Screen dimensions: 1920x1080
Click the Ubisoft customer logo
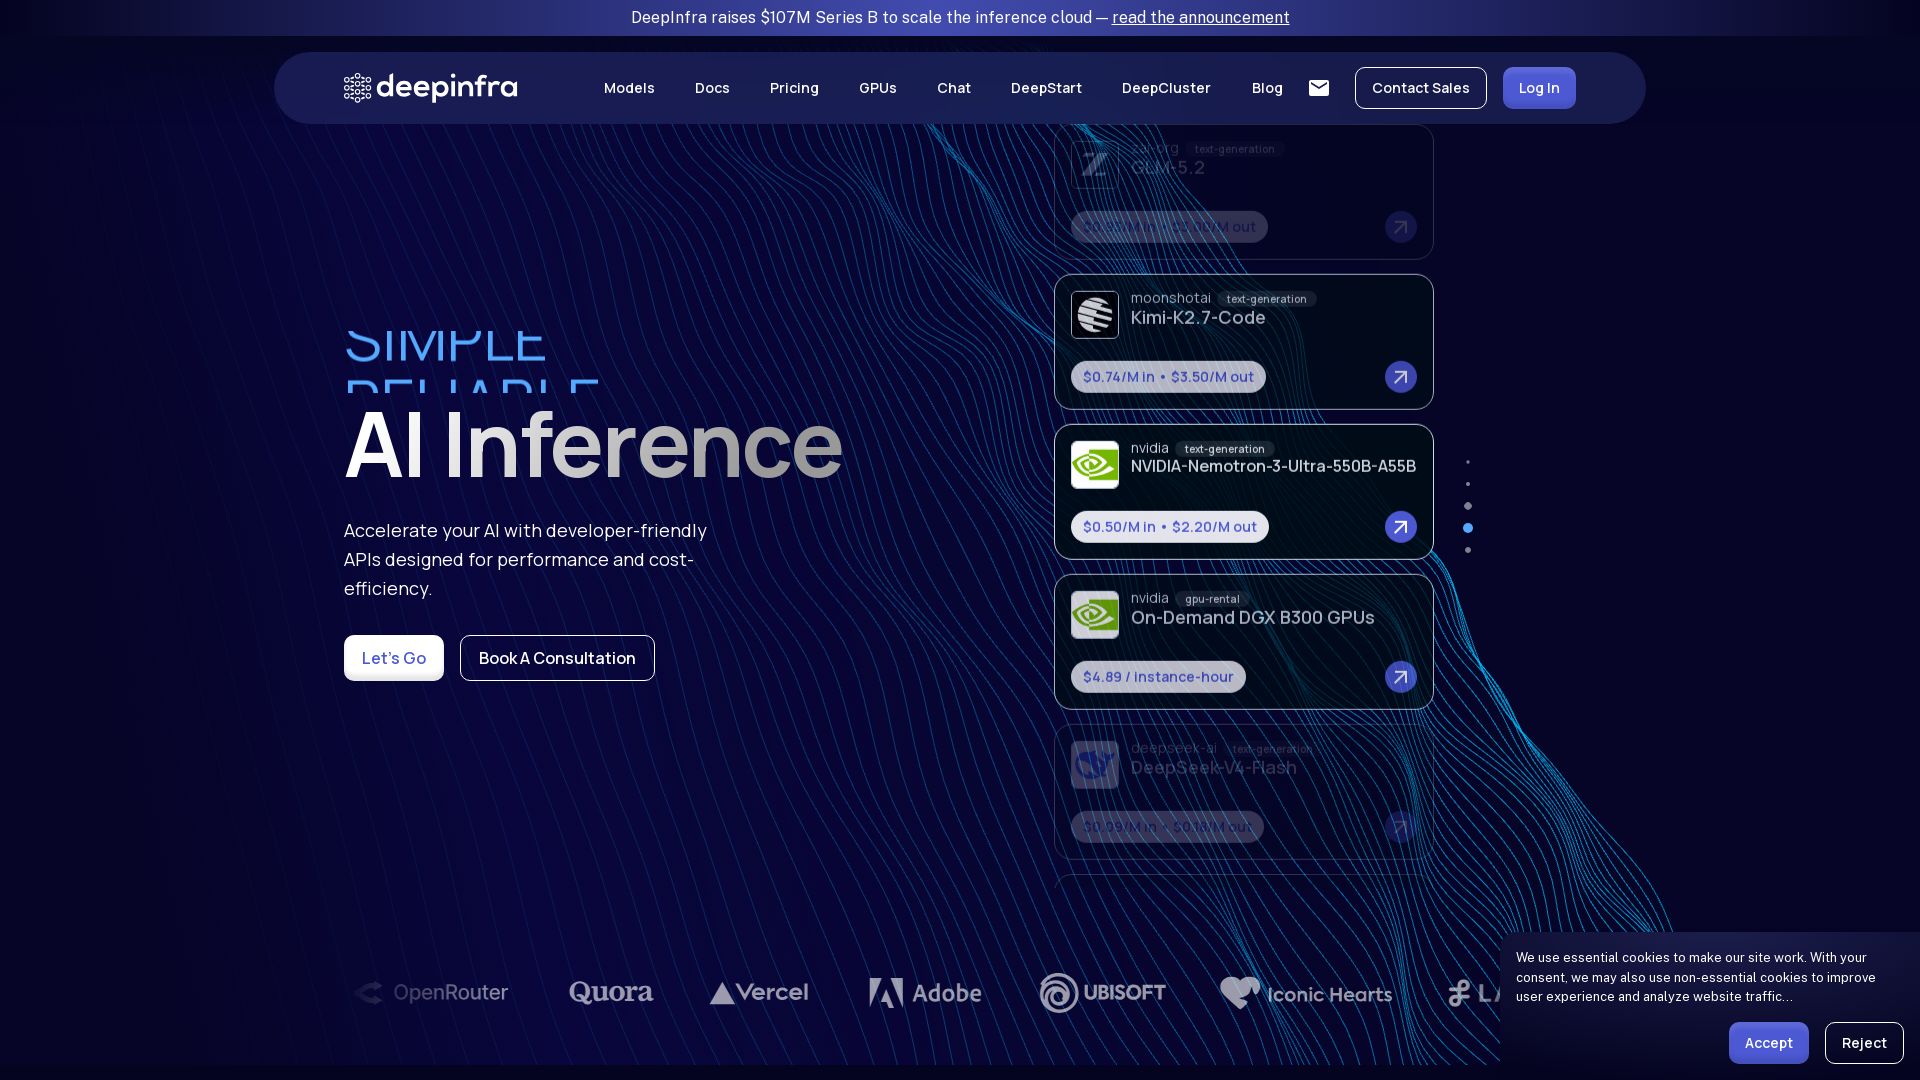(x=1102, y=992)
